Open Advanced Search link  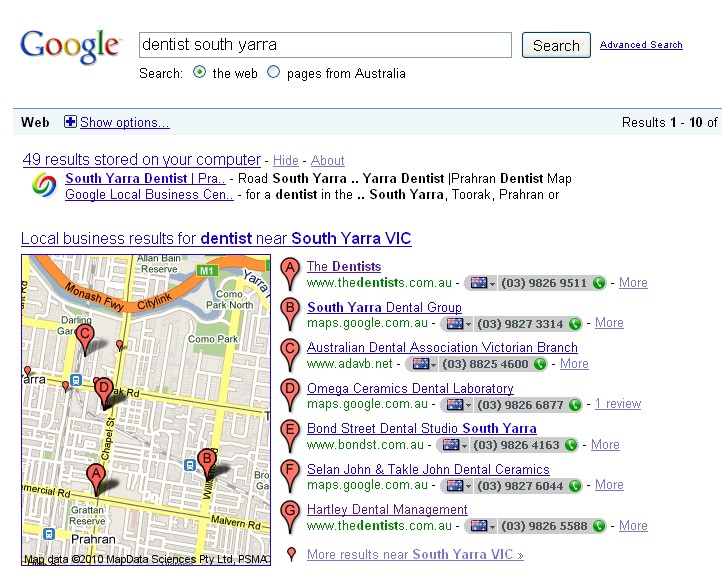[x=641, y=45]
